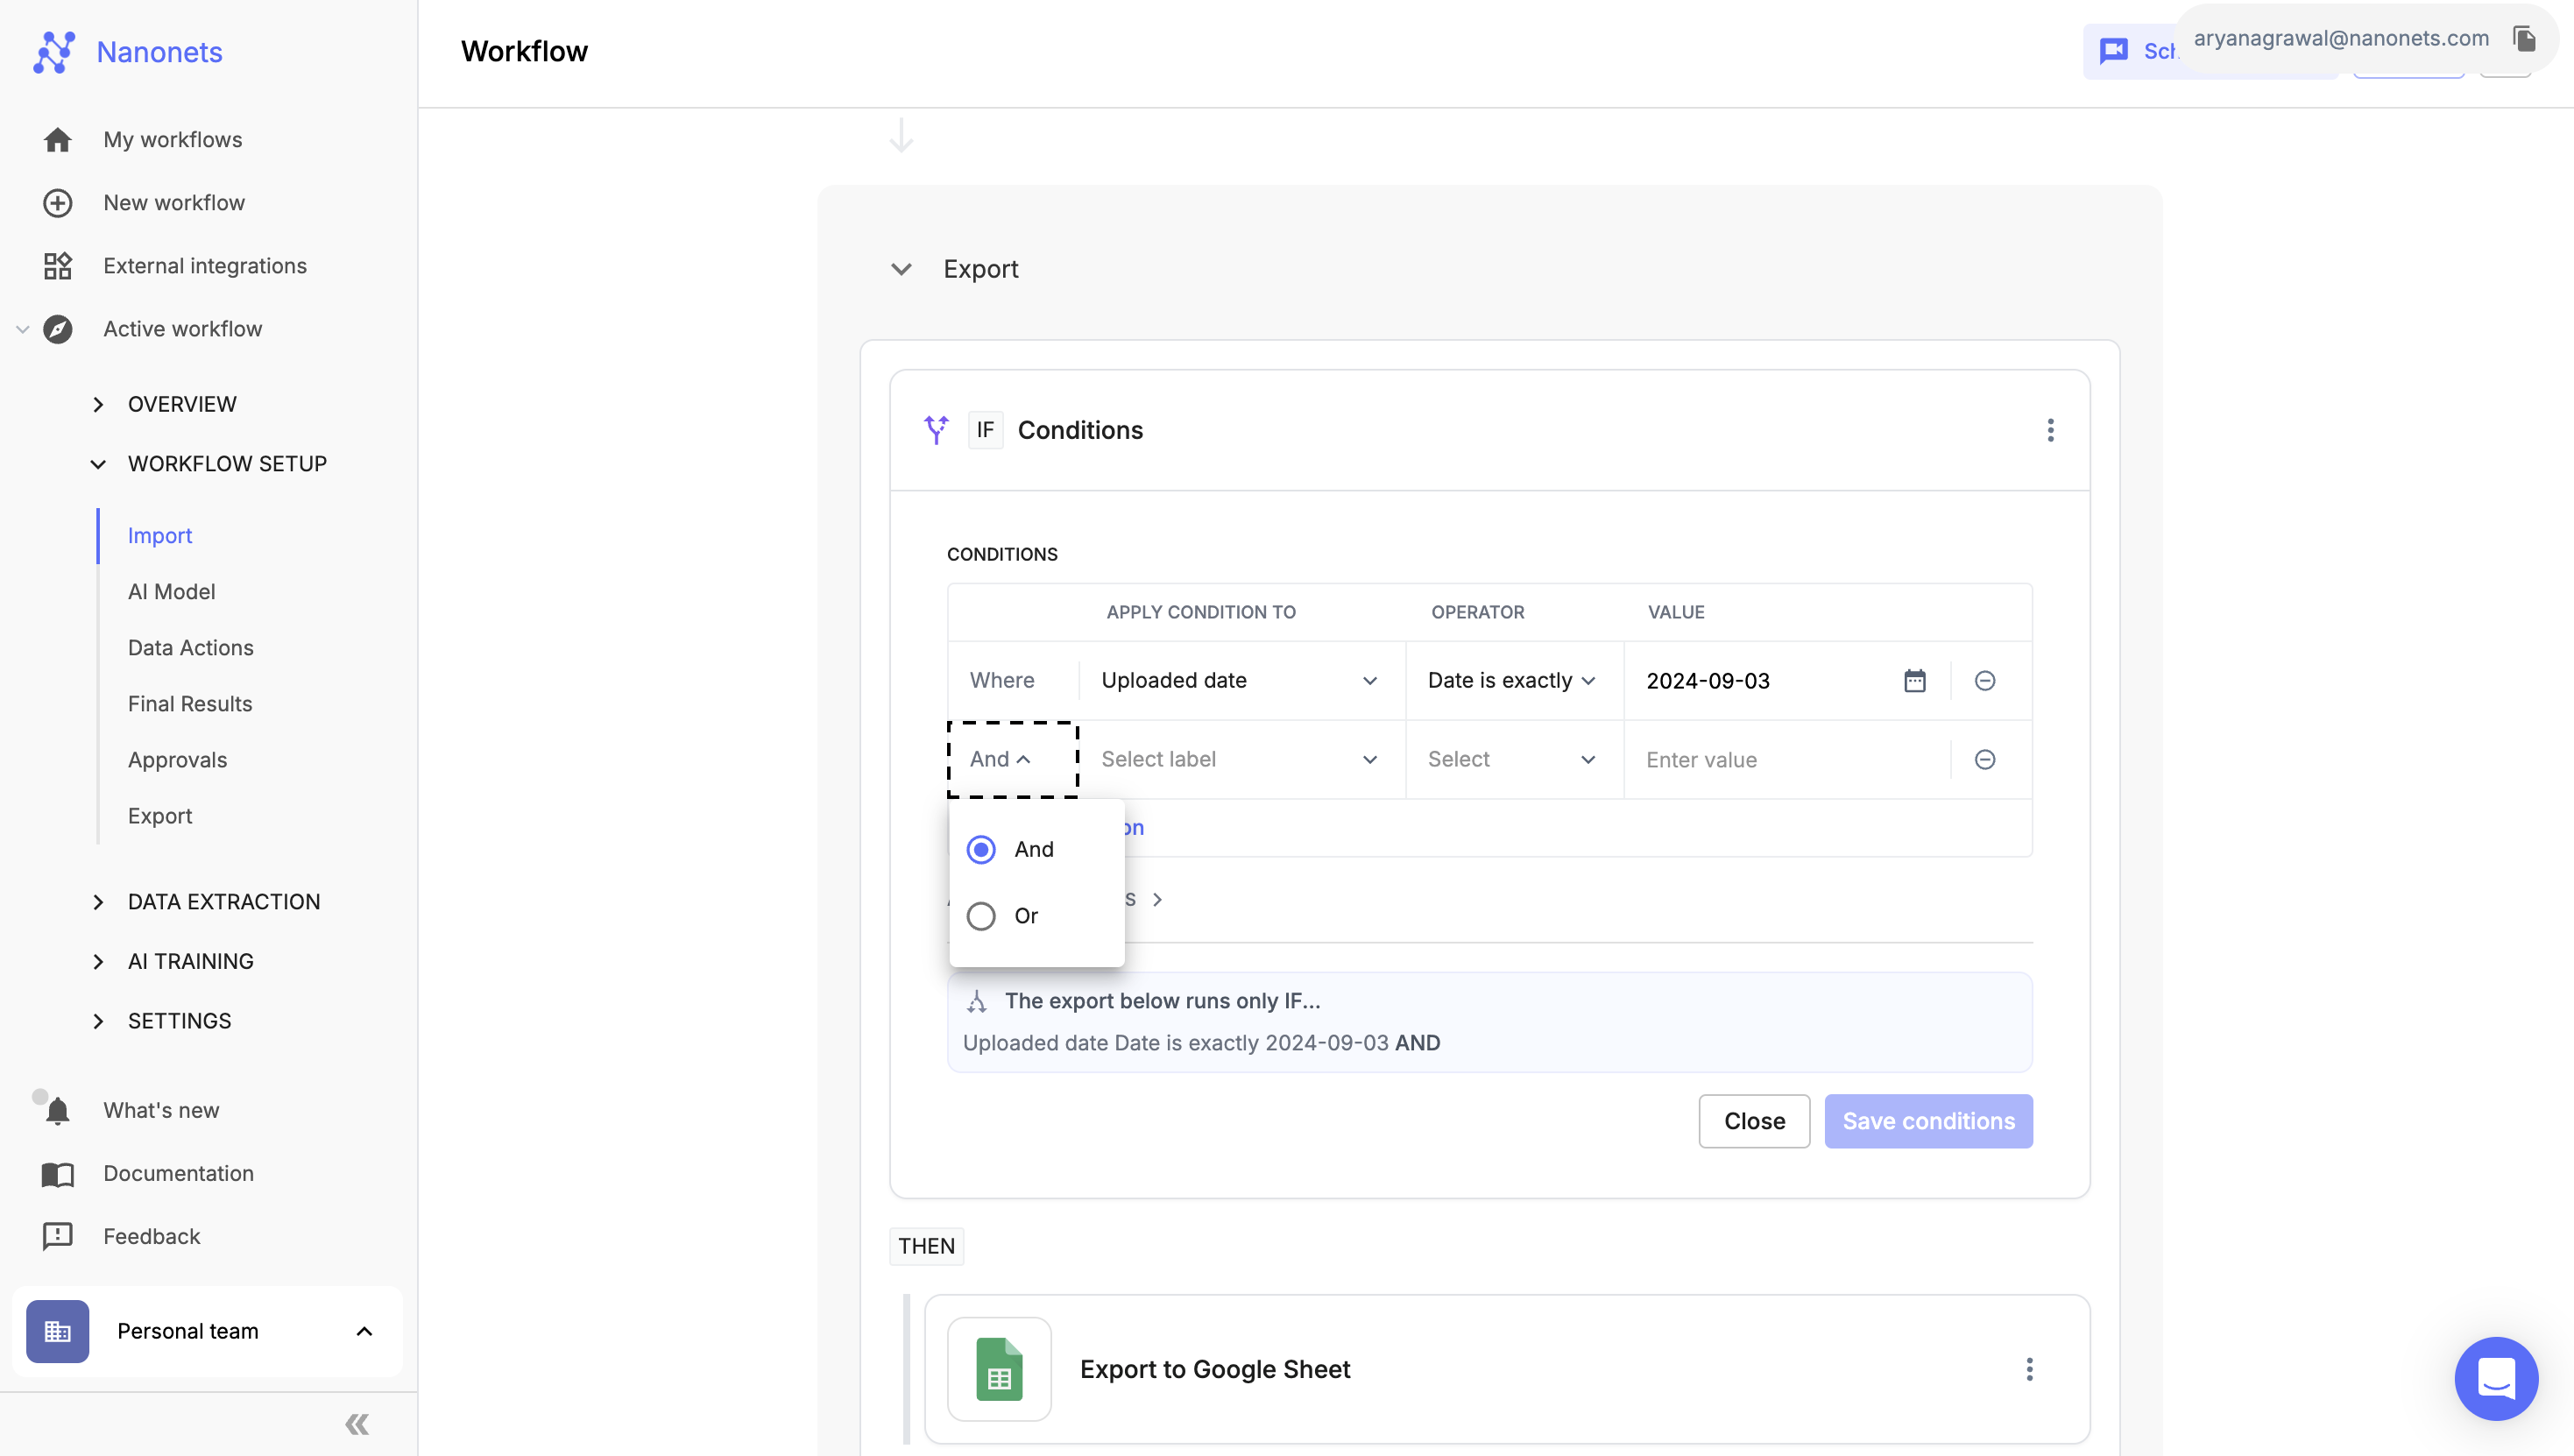
Task: Expand the DATA EXTRACTION section
Action: (98, 902)
